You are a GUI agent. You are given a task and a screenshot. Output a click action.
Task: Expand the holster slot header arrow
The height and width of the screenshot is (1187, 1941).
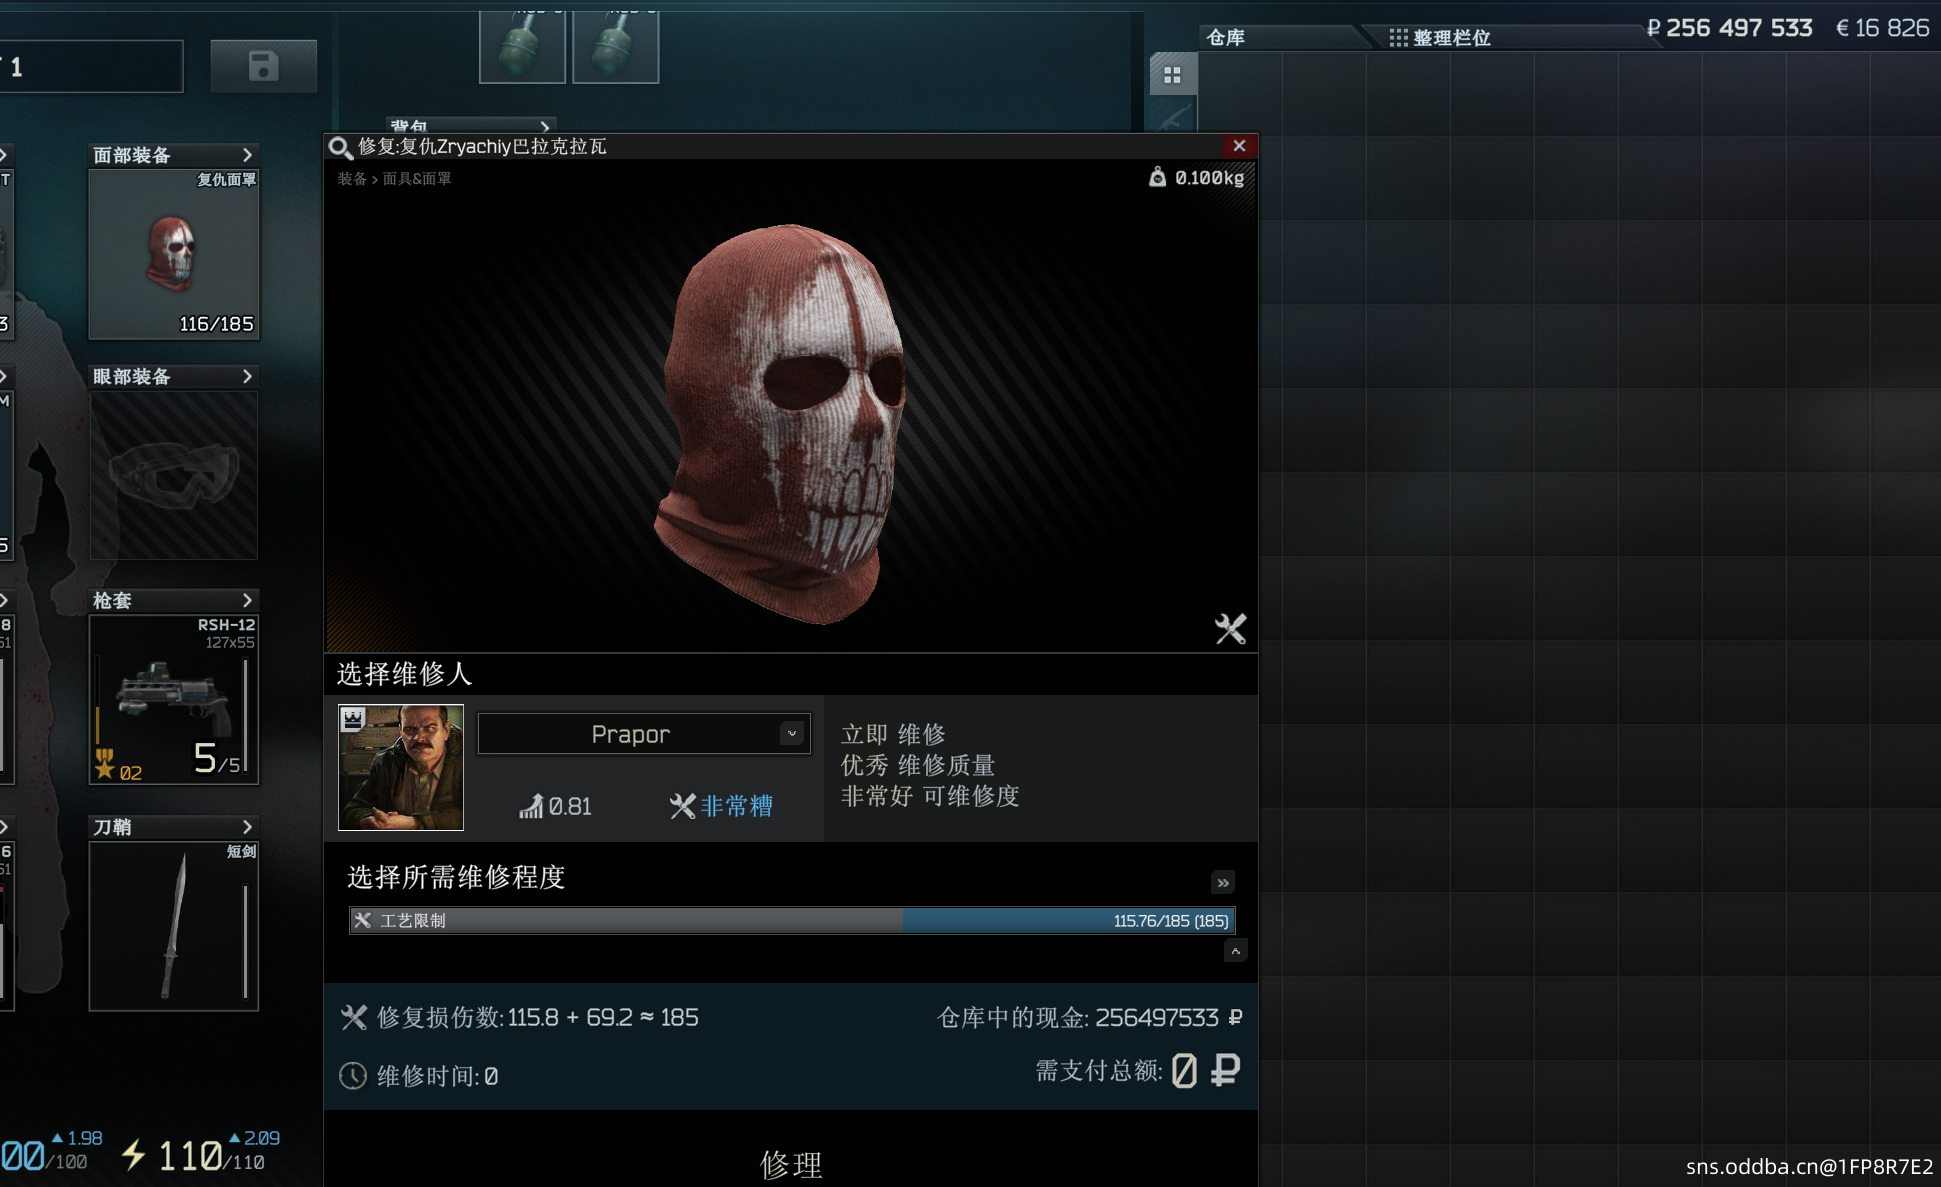coord(247,600)
